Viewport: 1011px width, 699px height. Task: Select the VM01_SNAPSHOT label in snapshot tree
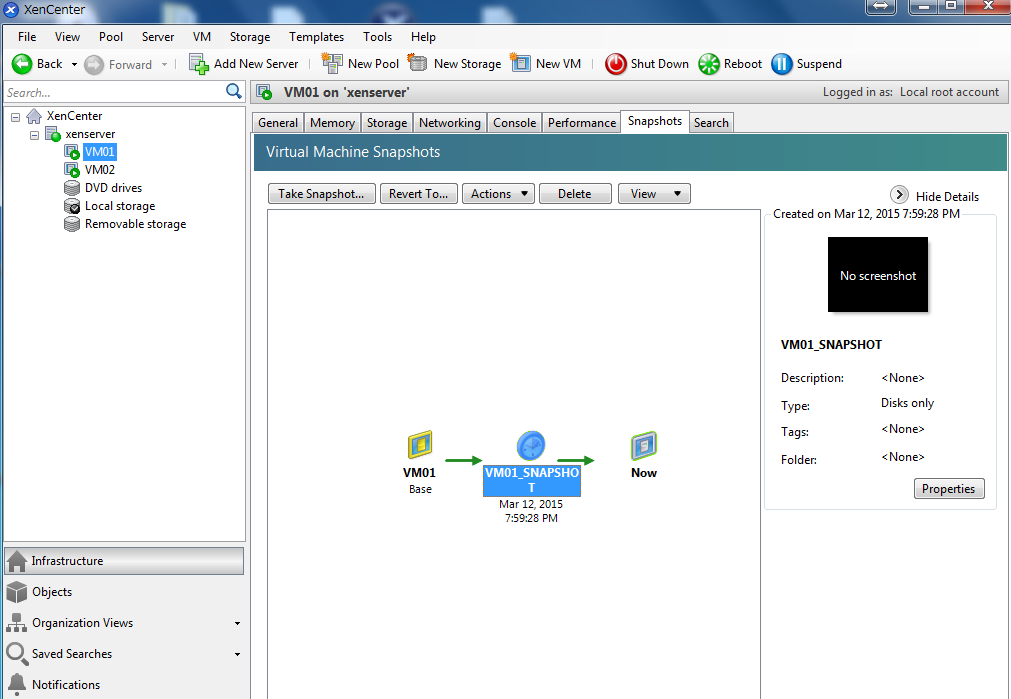[x=532, y=480]
